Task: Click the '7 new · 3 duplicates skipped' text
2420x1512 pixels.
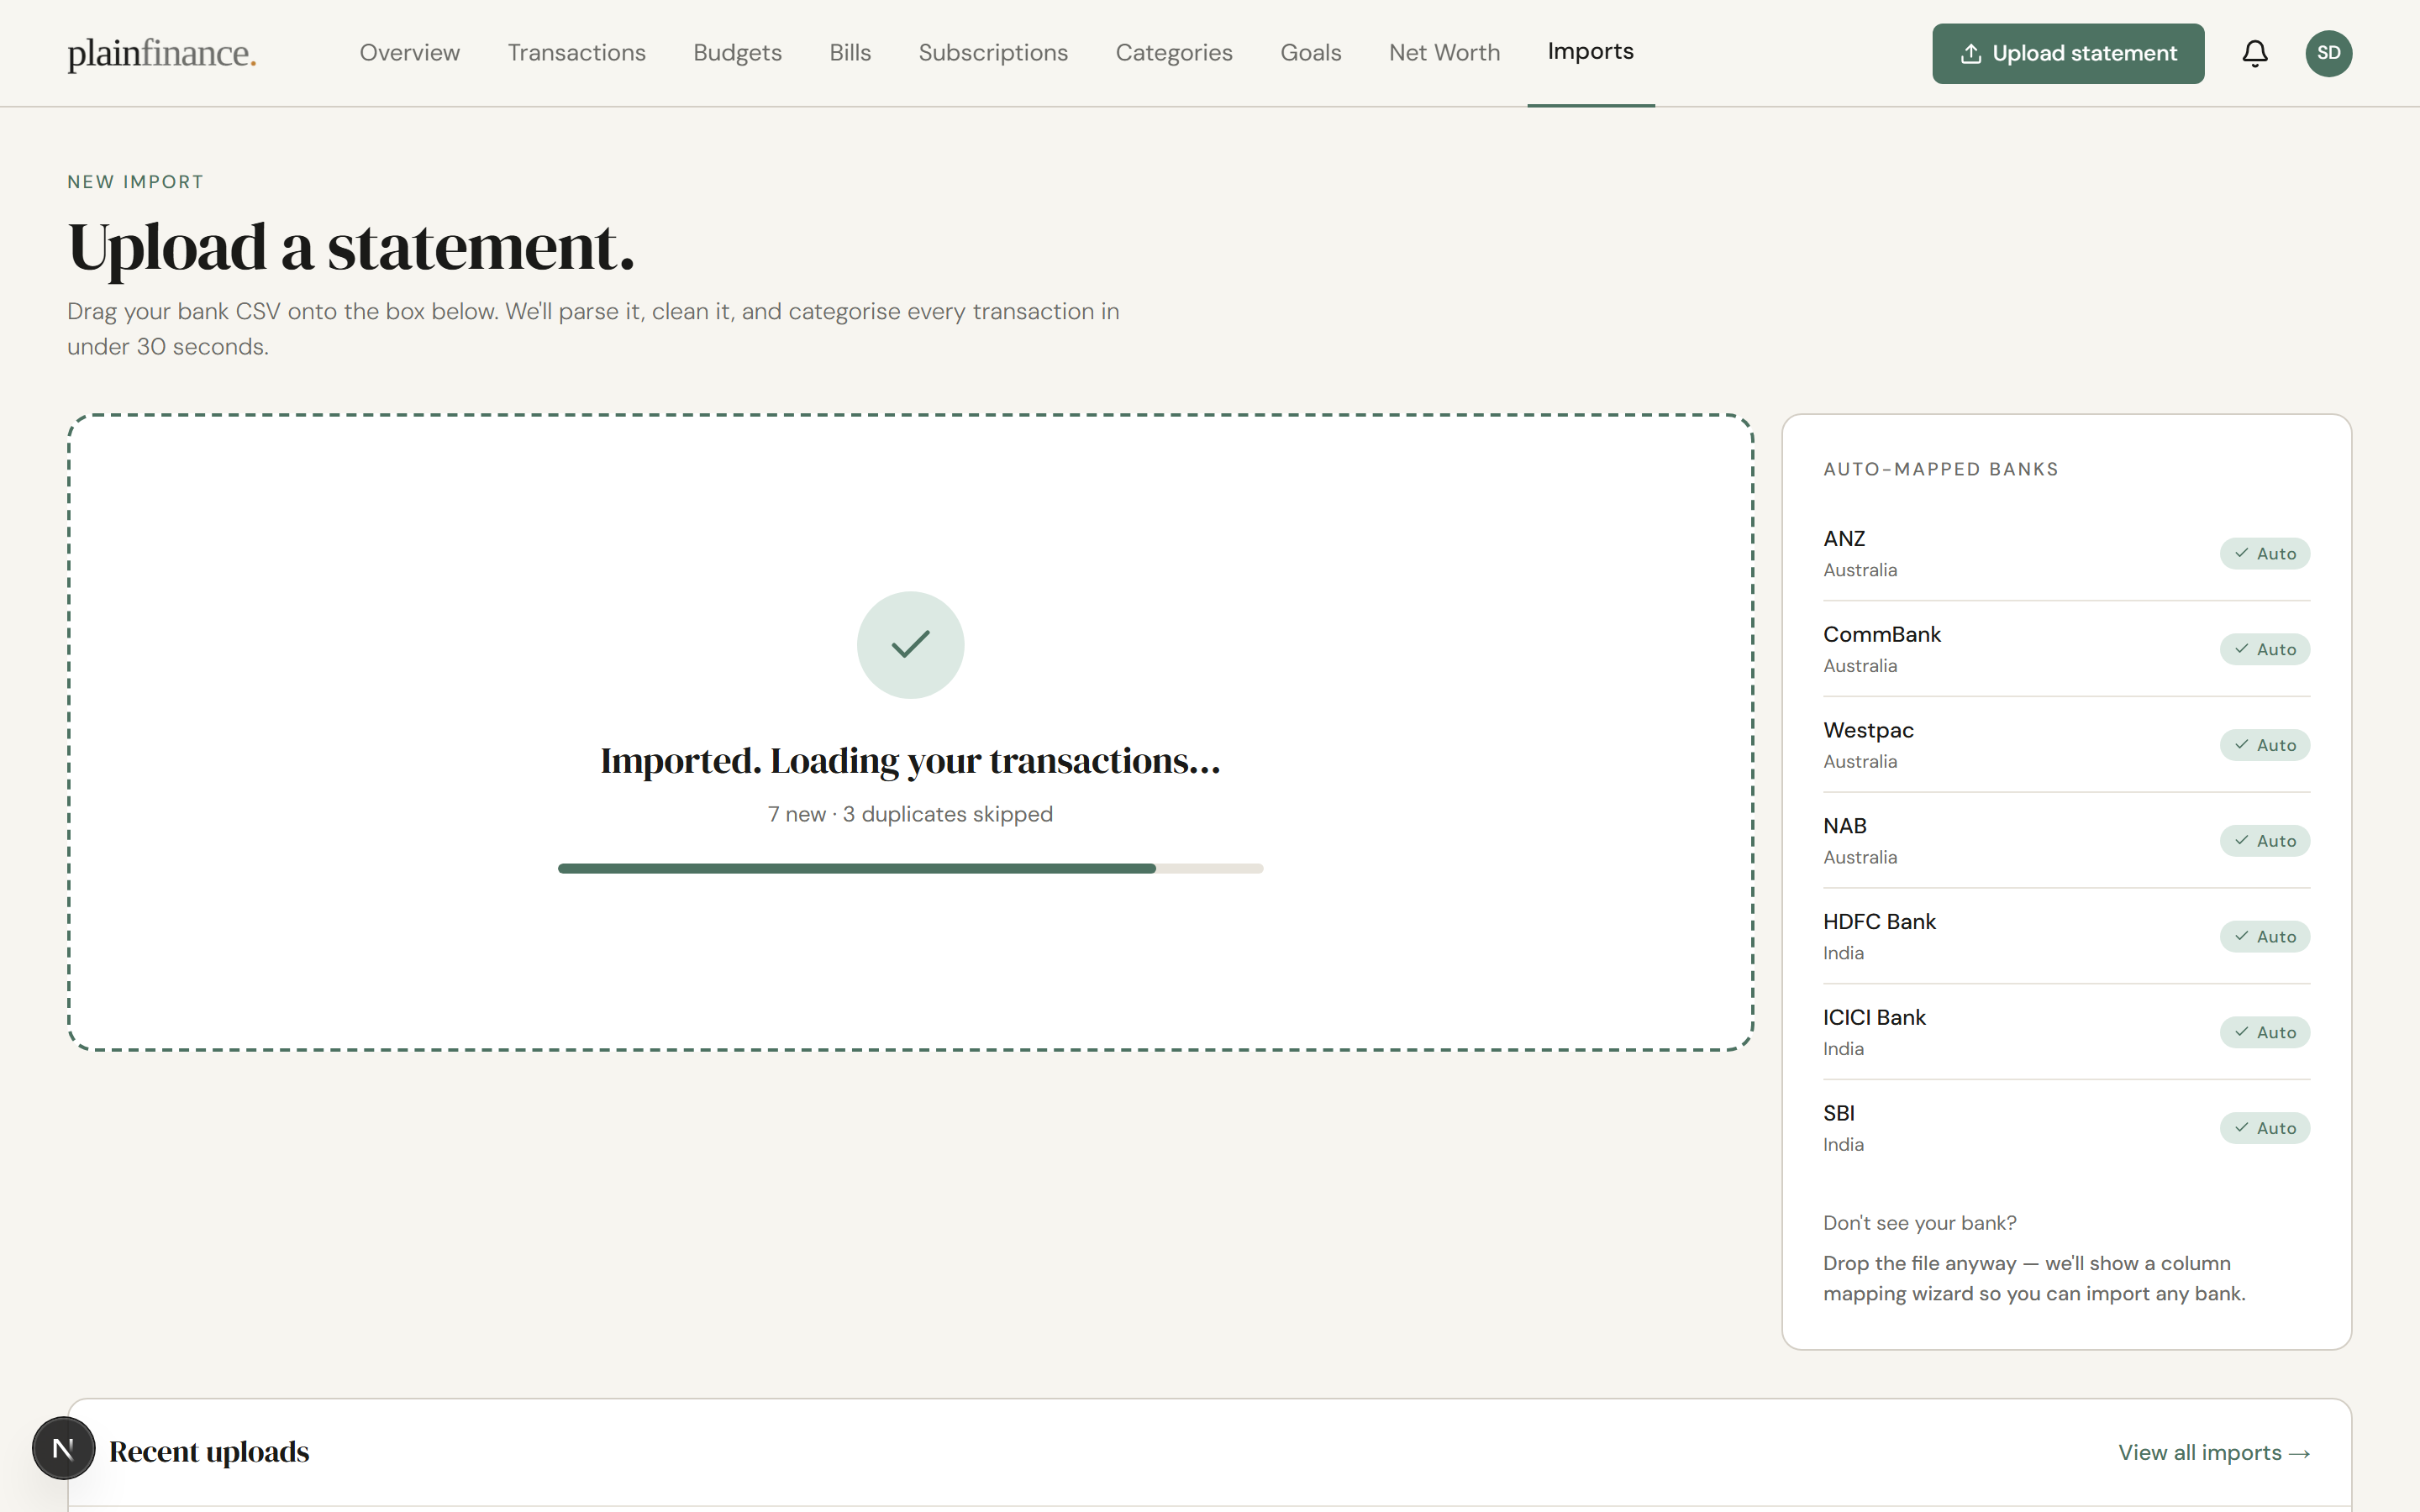Action: (910, 814)
